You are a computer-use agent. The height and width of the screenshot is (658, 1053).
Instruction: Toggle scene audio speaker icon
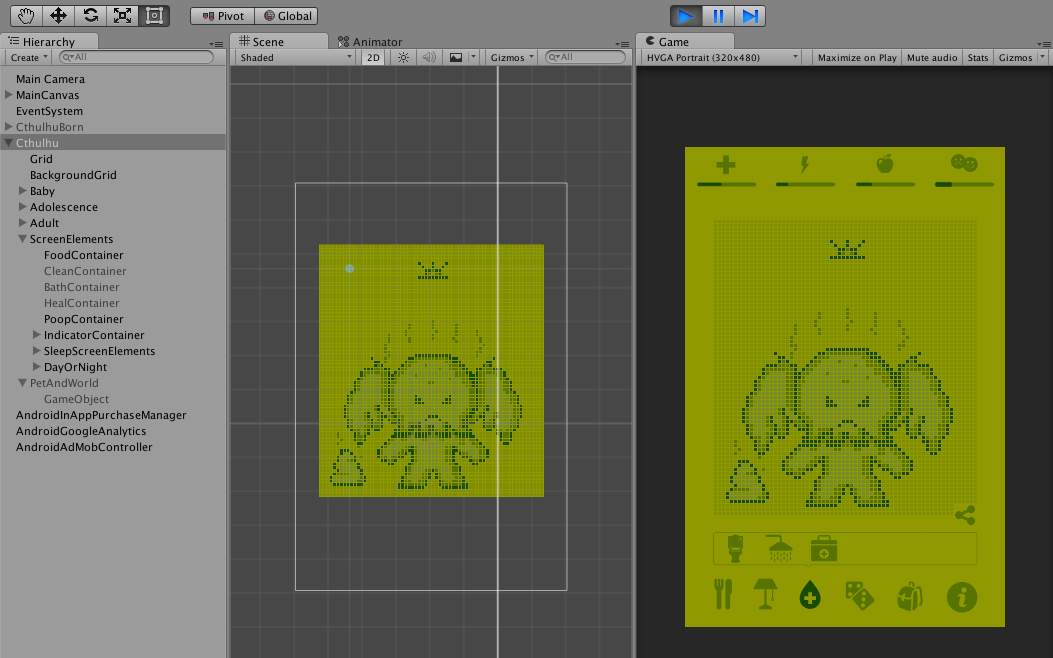[428, 57]
